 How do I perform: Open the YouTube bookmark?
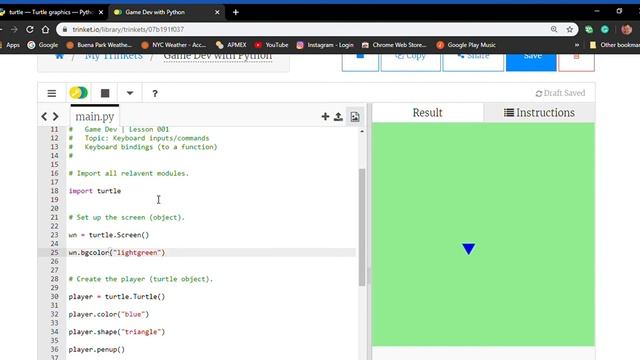tap(271, 45)
